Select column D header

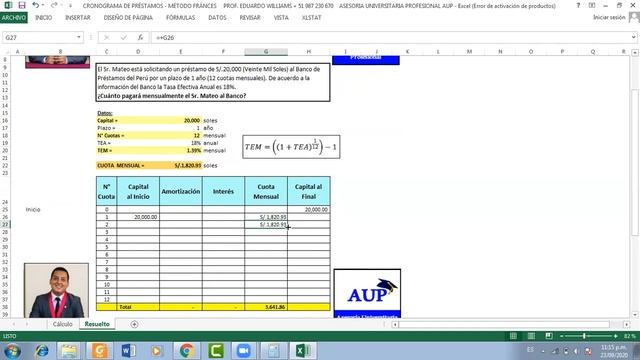(x=138, y=51)
